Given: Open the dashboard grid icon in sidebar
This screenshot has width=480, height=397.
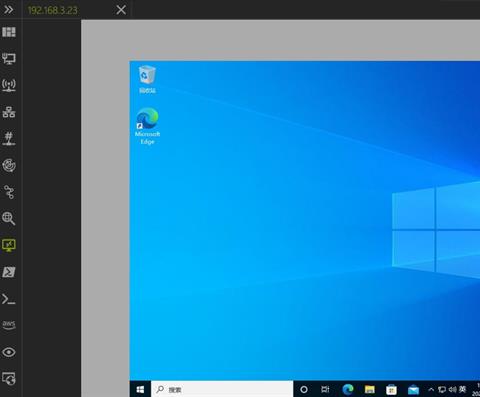Looking at the screenshot, I should 9,32.
